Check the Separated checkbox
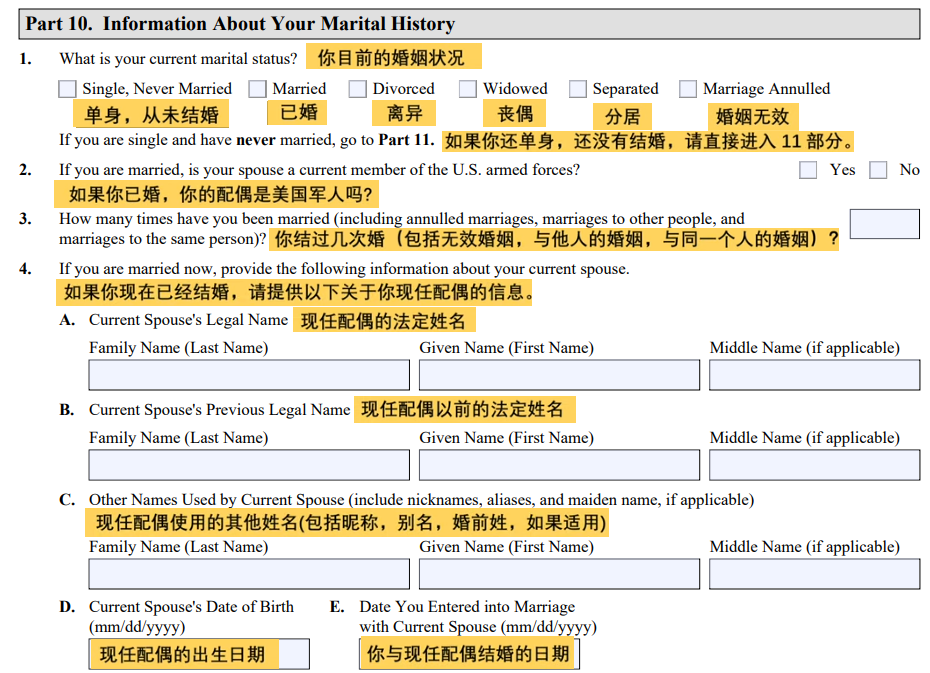 pos(578,89)
